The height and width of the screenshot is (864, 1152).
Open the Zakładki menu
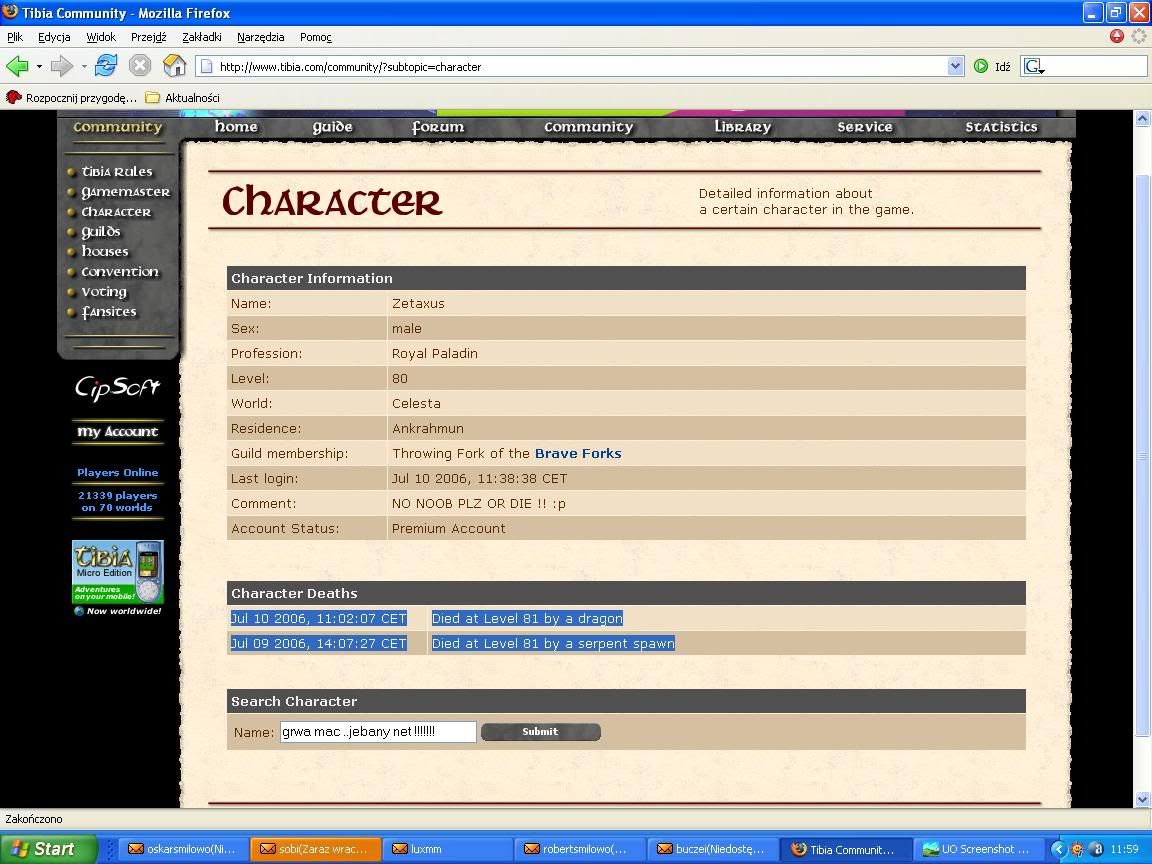click(201, 37)
